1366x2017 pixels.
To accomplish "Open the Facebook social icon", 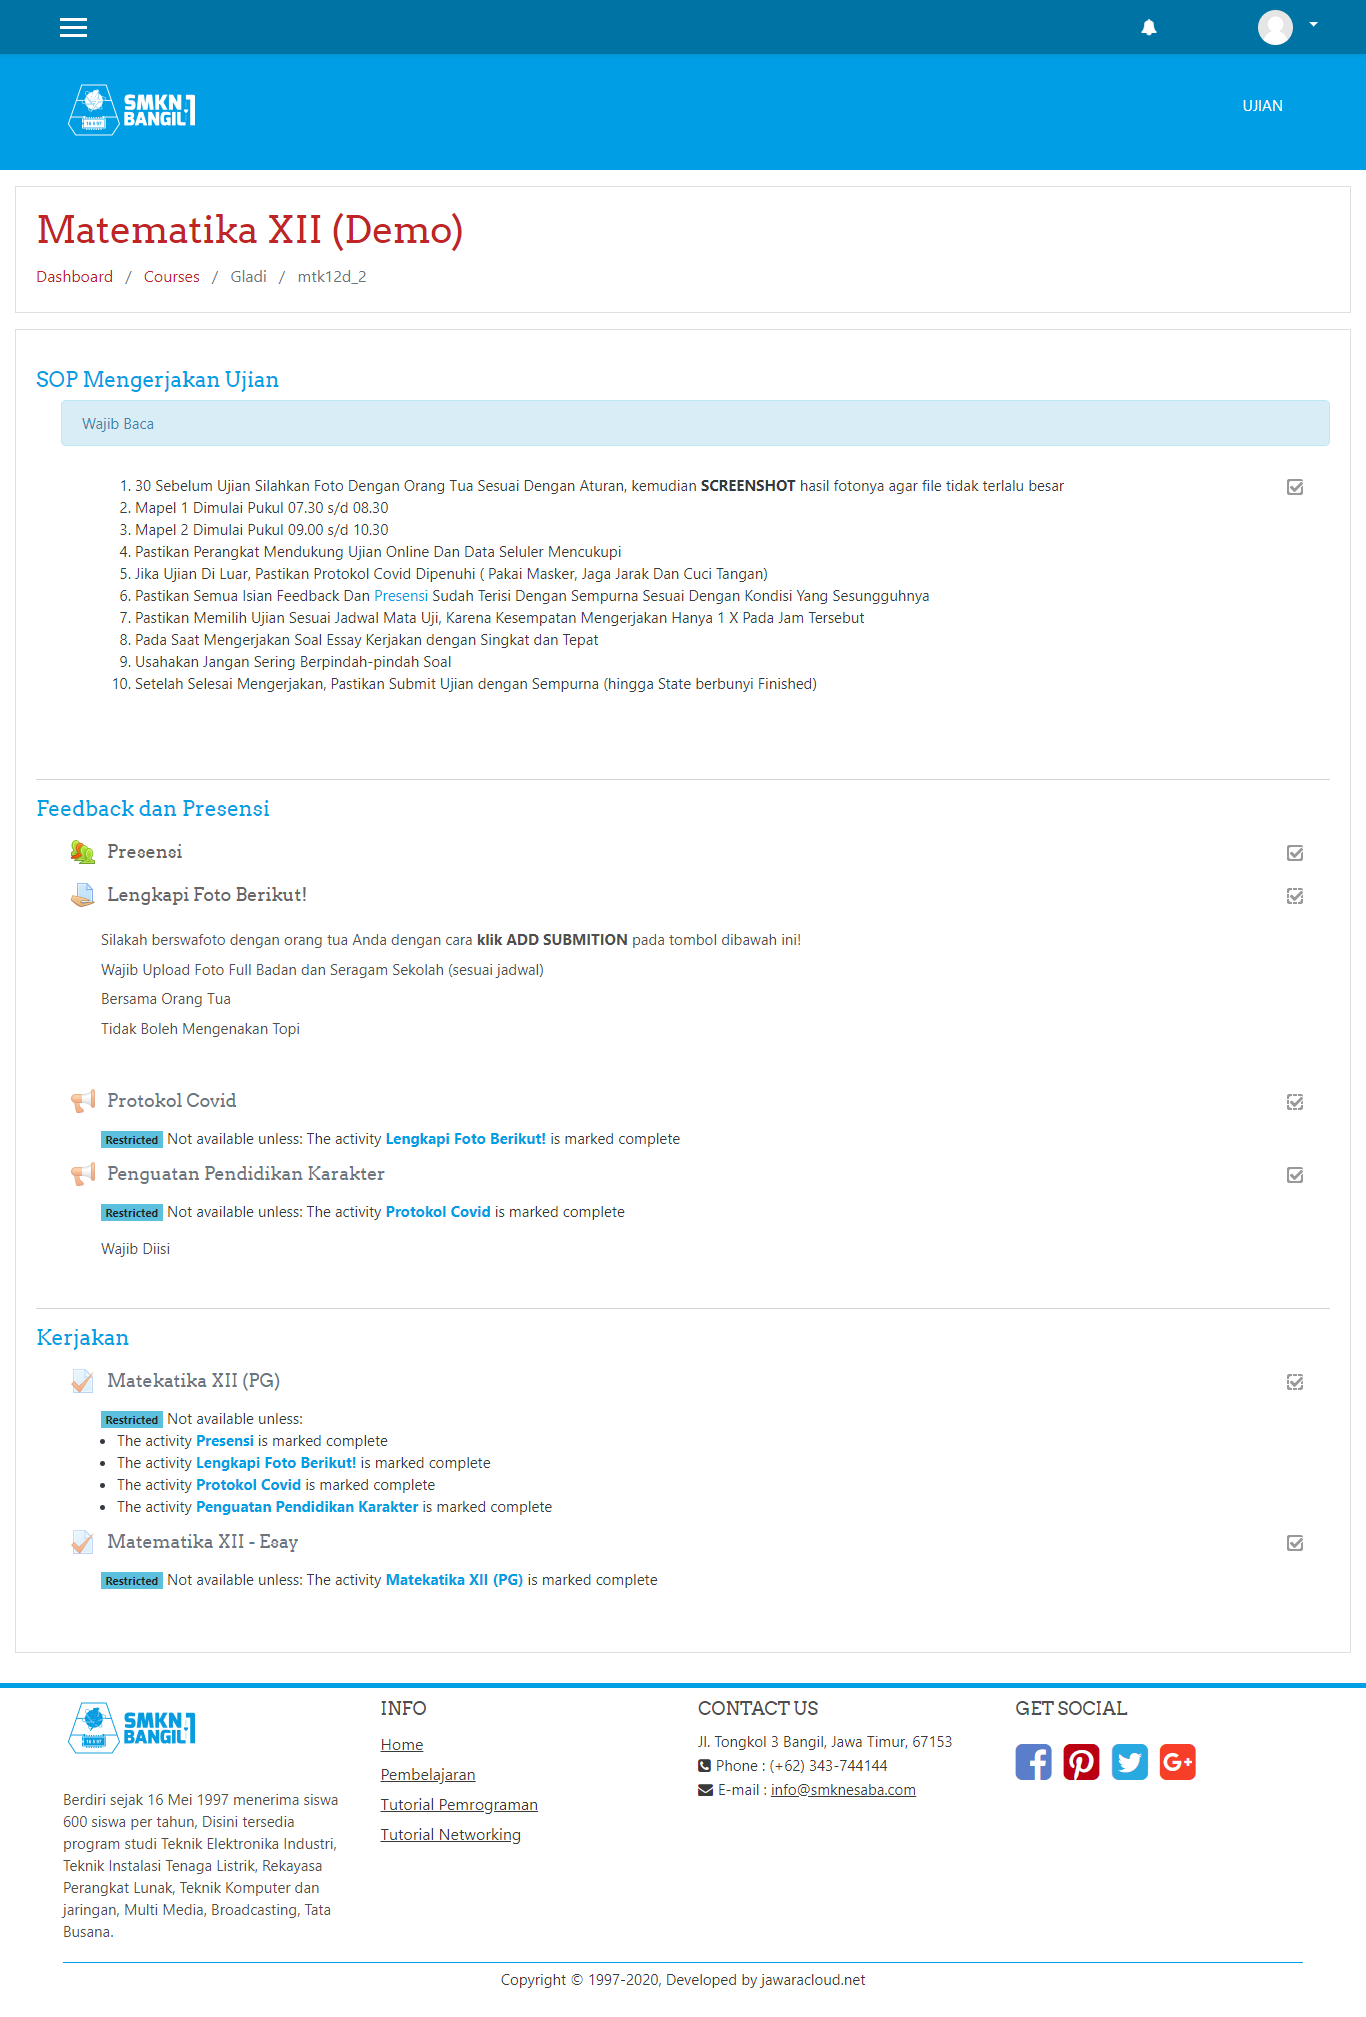I will 1033,1762.
